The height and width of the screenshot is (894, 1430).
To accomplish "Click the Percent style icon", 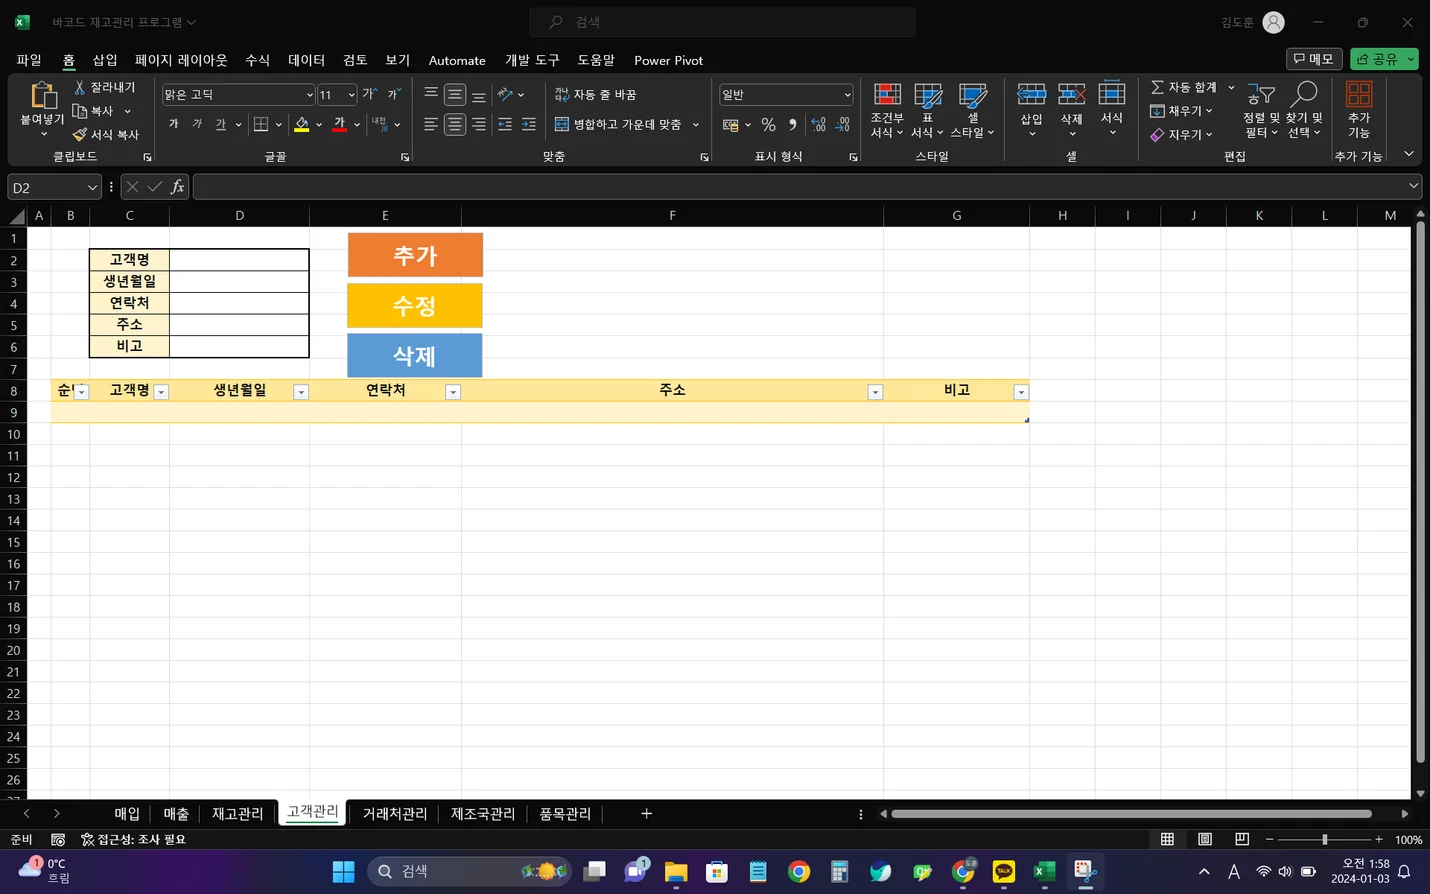I will 768,125.
